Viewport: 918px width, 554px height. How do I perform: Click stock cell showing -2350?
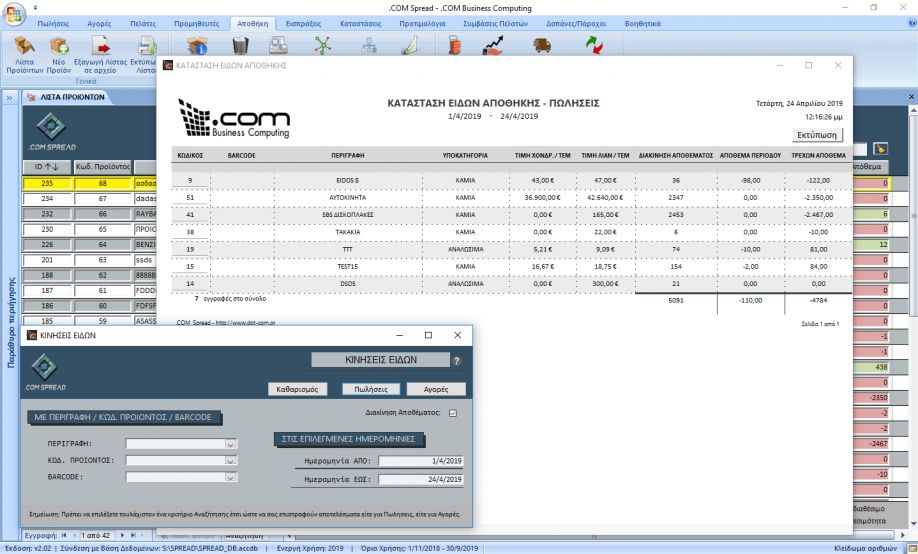tap(871, 398)
